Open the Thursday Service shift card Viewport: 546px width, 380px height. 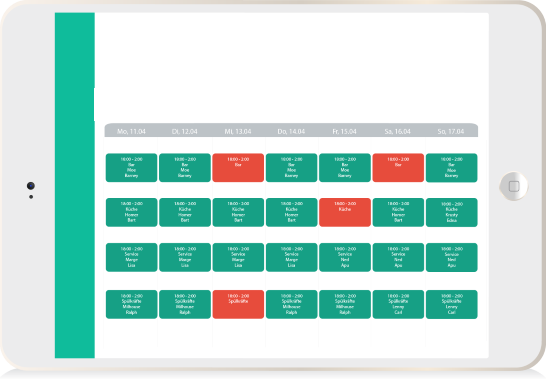pos(291,257)
